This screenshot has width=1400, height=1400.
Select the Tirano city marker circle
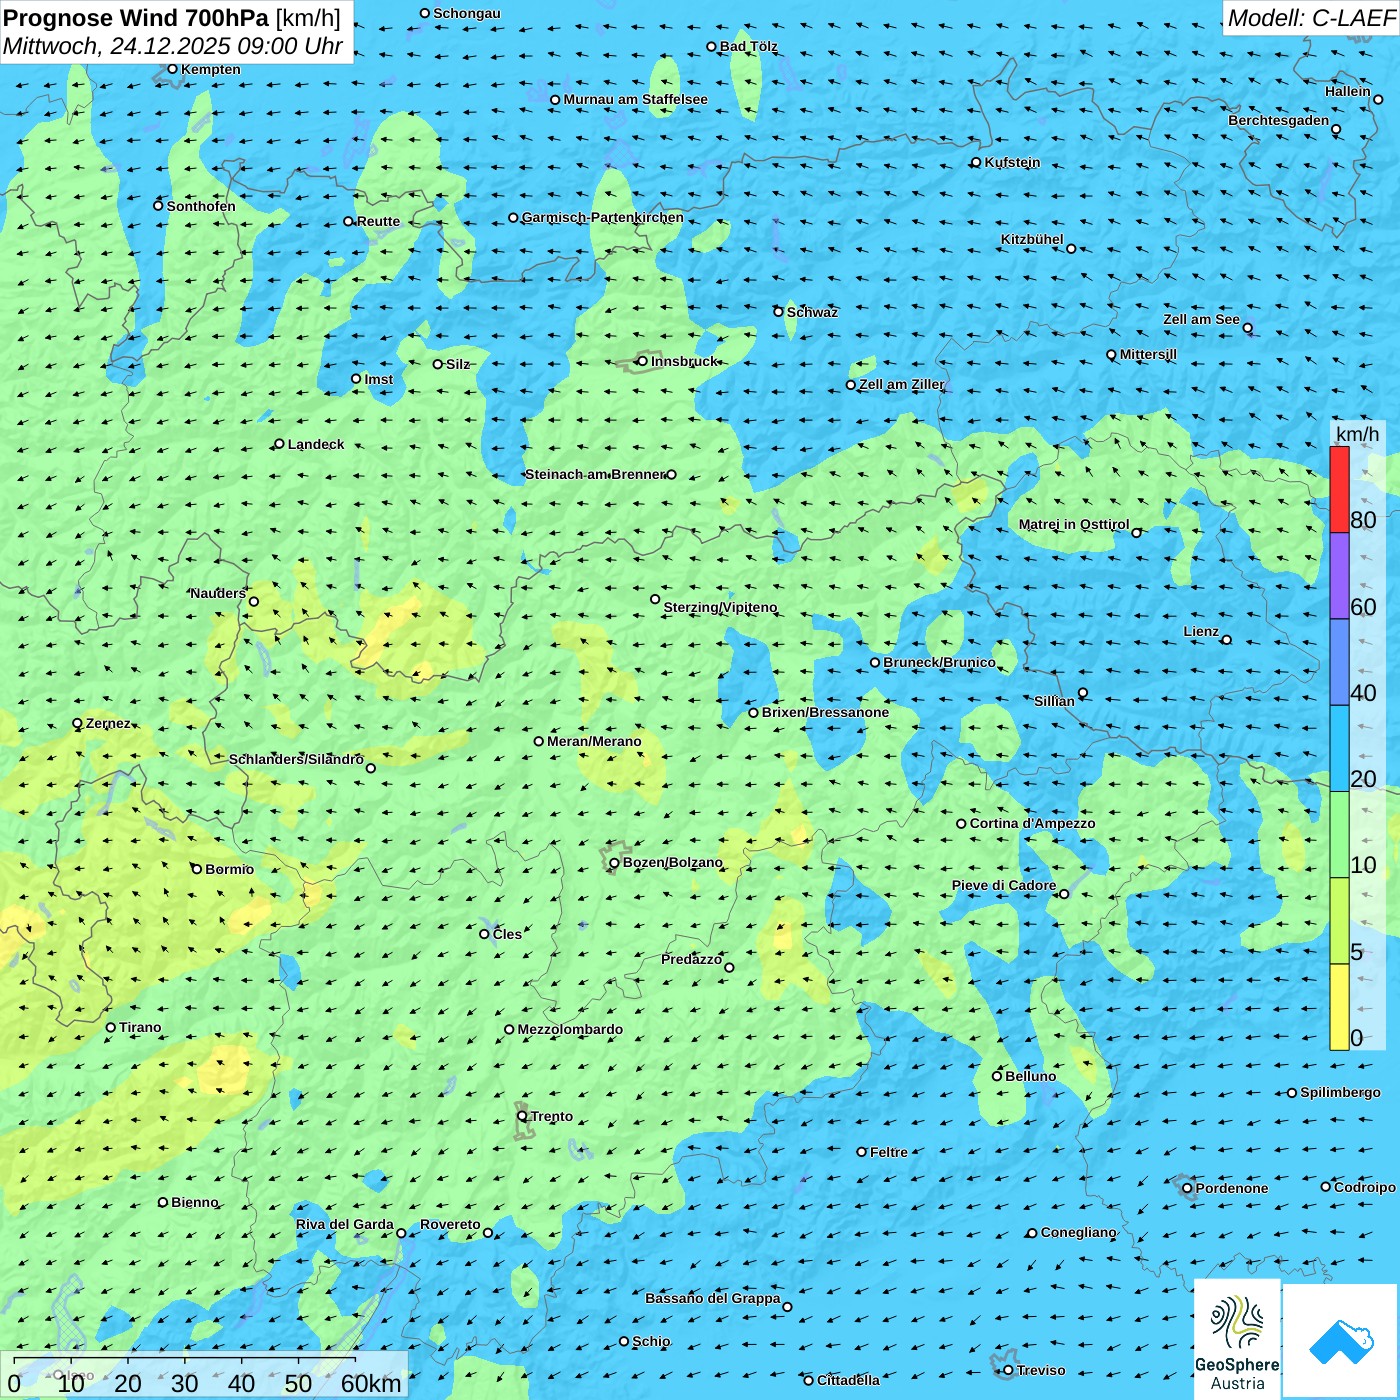click(111, 1027)
